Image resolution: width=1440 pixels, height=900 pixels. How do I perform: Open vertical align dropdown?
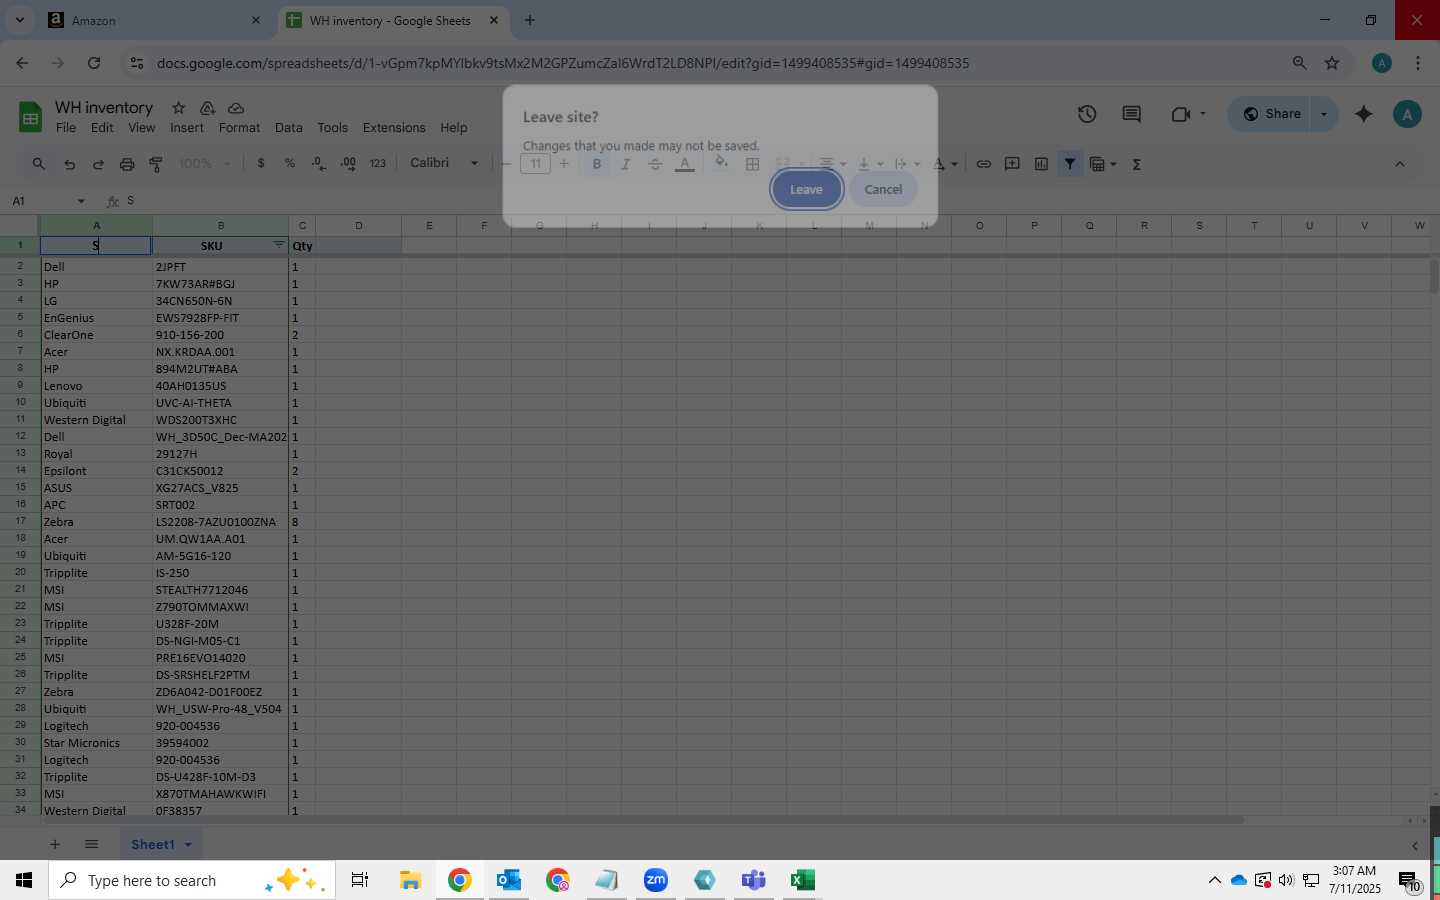[870, 164]
